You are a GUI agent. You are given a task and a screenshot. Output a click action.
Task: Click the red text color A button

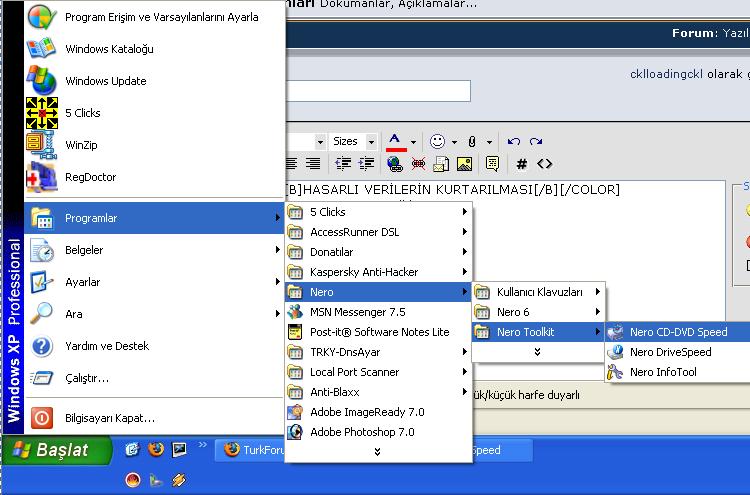pos(396,142)
